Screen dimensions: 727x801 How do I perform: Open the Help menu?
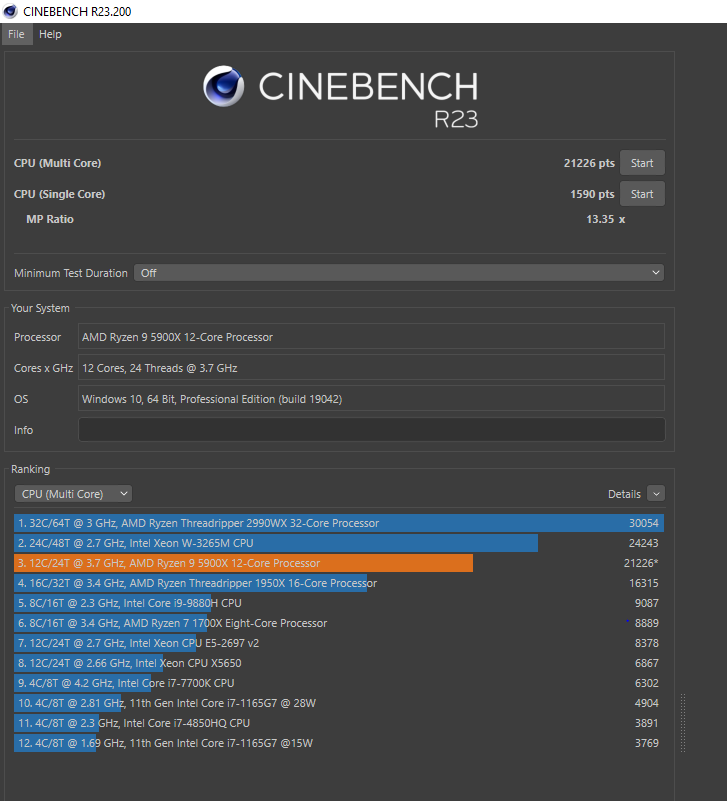click(x=50, y=34)
